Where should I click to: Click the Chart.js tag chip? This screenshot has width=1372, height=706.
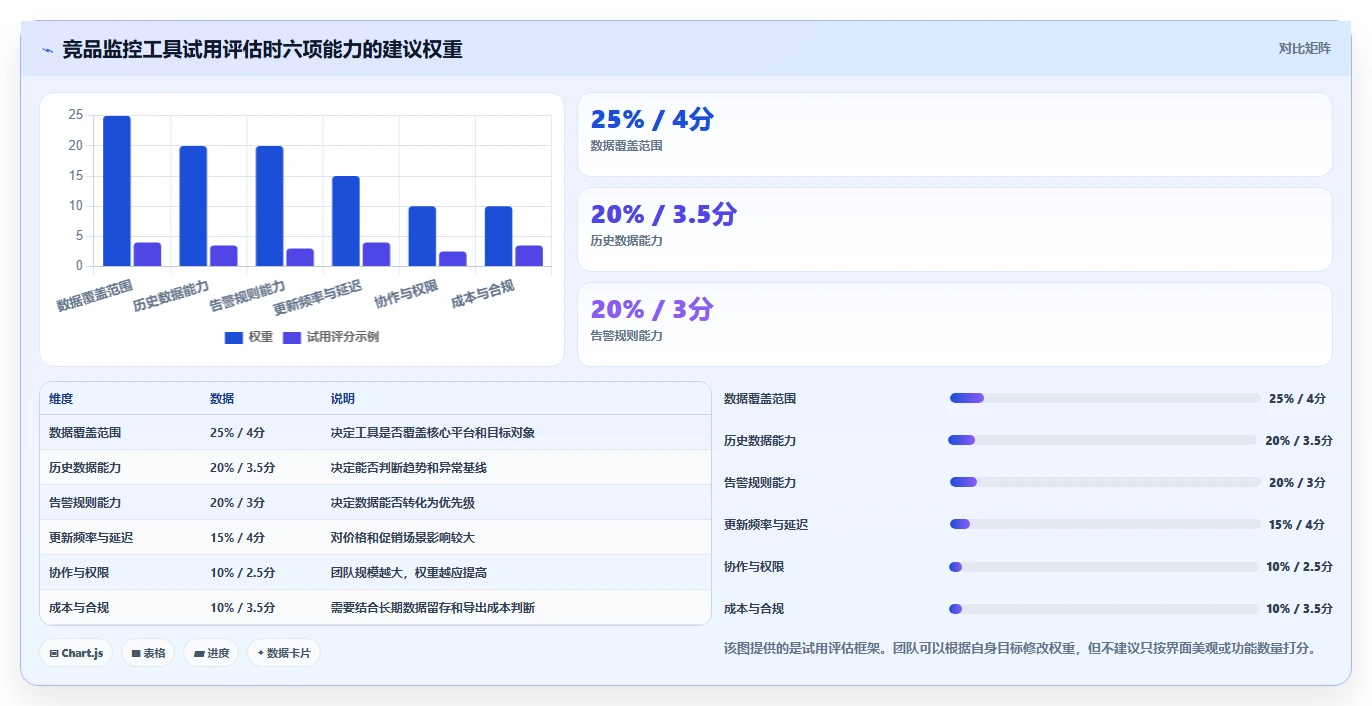click(77, 653)
